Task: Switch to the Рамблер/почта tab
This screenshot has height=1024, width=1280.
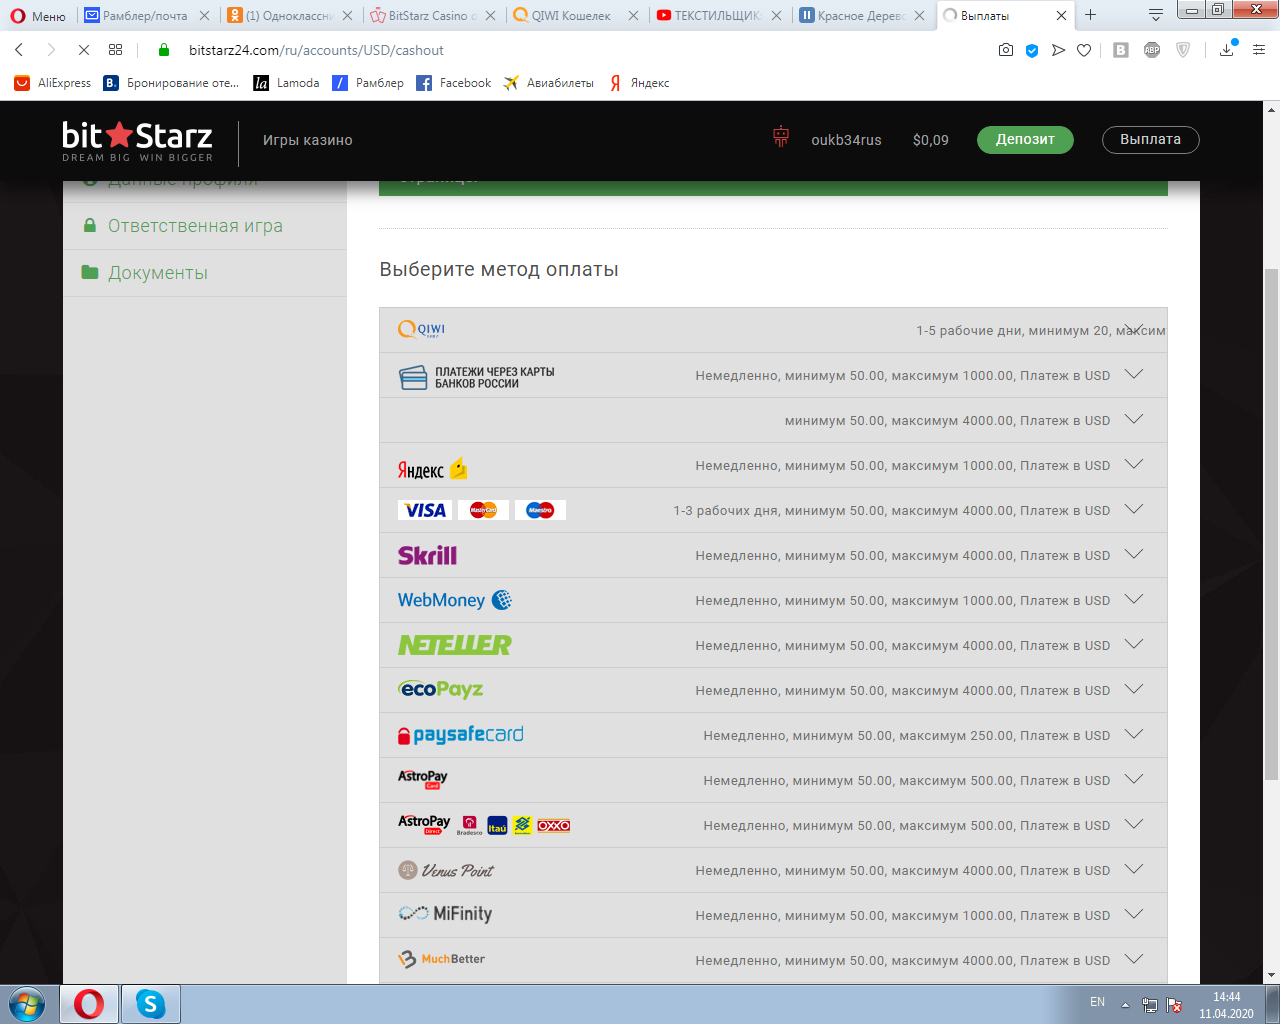Action: pyautogui.click(x=145, y=16)
